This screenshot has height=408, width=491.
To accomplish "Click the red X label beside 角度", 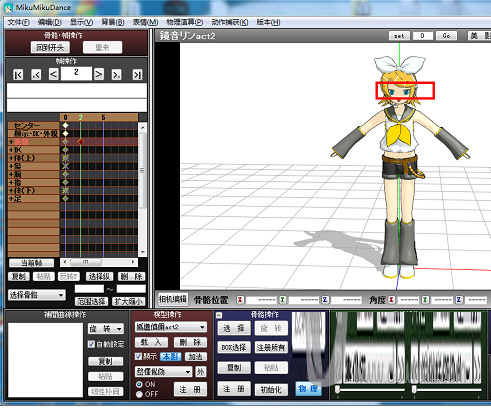I will click(391, 300).
